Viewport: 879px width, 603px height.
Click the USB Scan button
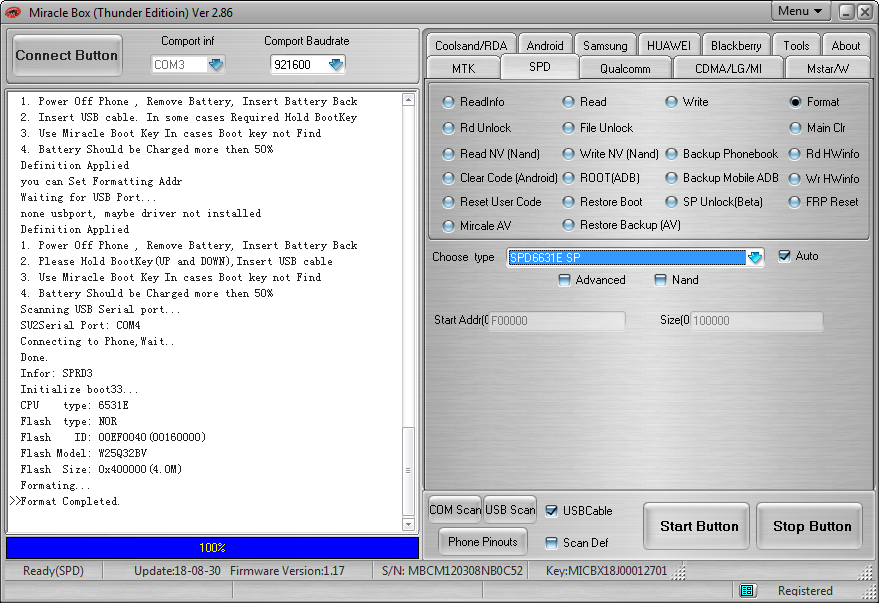[x=510, y=509]
